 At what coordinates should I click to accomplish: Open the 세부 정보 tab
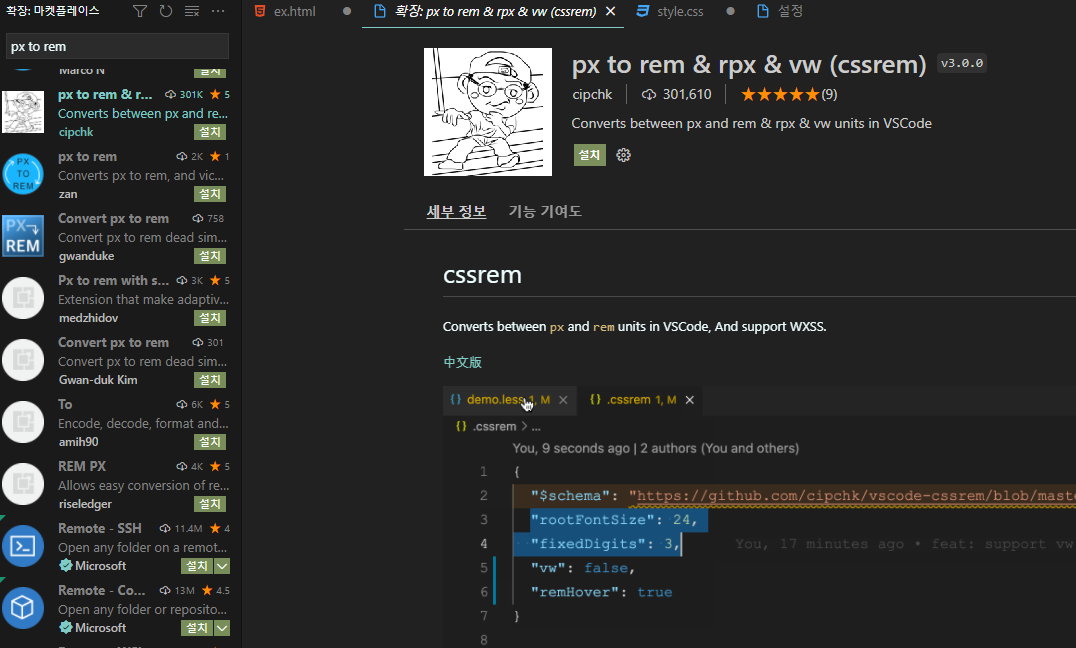(456, 211)
